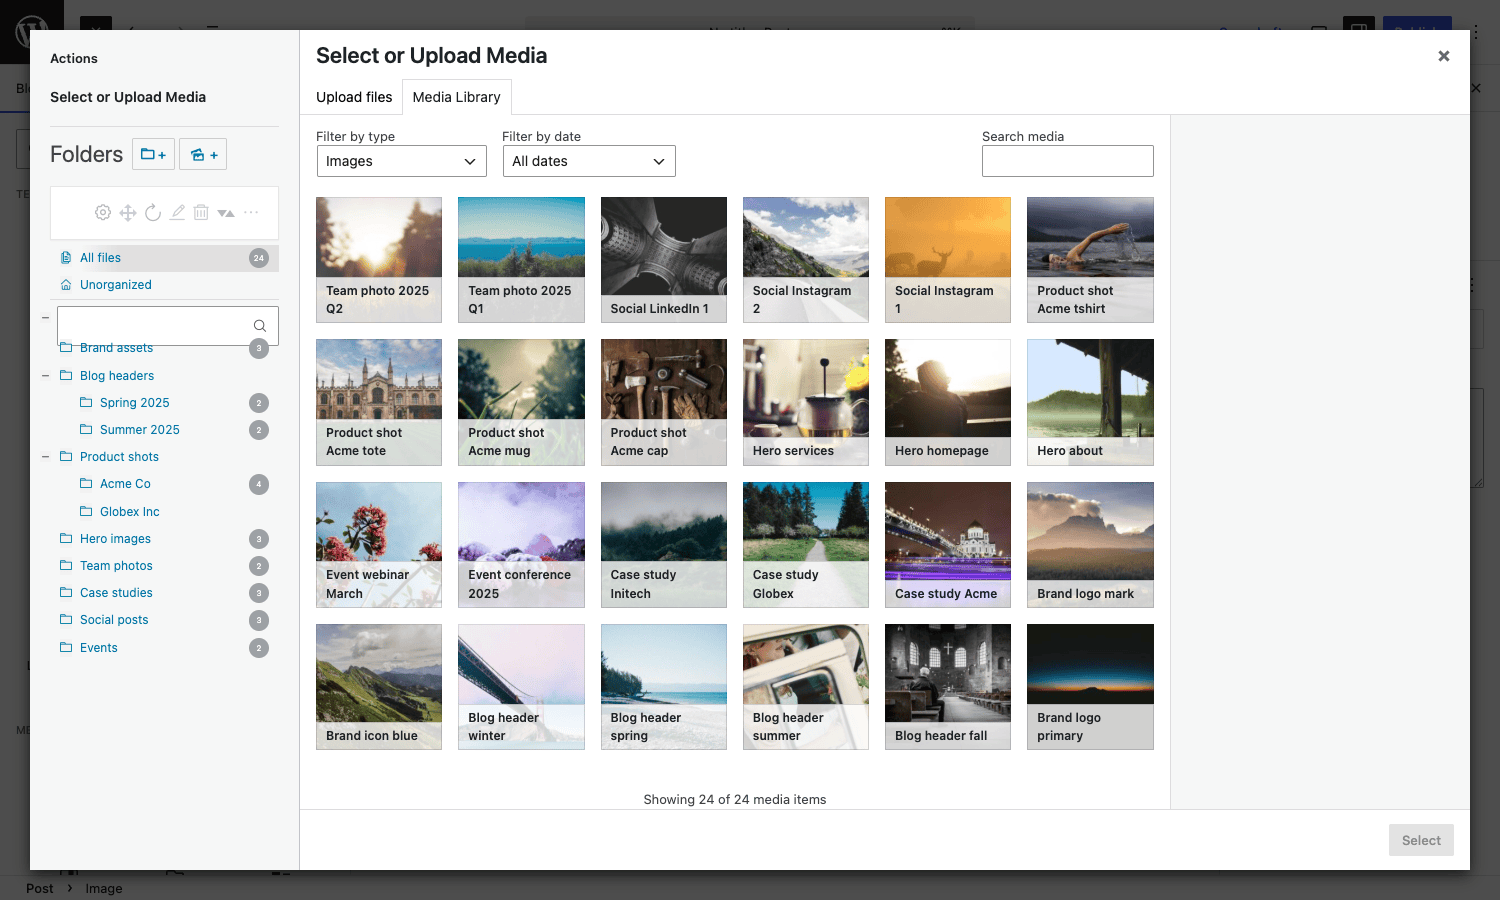Click the folder search input field
Viewport: 1500px width, 900px height.
[x=168, y=326]
